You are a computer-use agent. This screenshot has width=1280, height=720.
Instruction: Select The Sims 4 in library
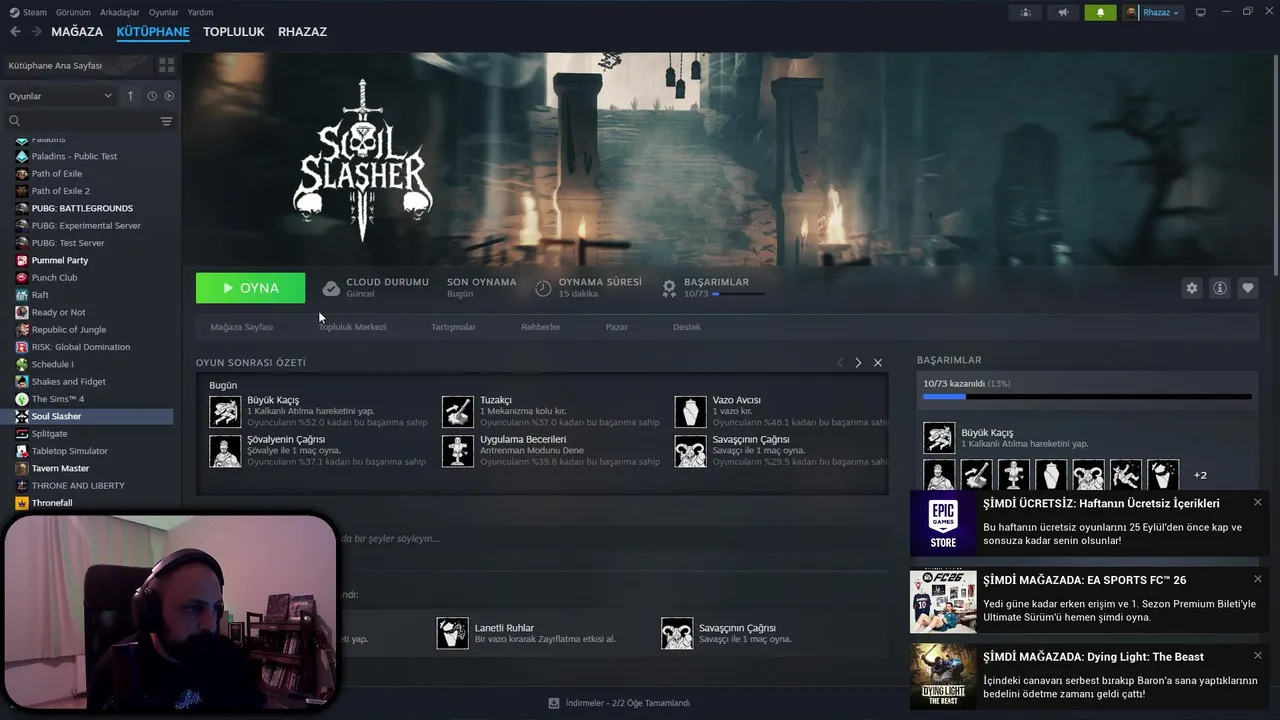tap(58, 399)
